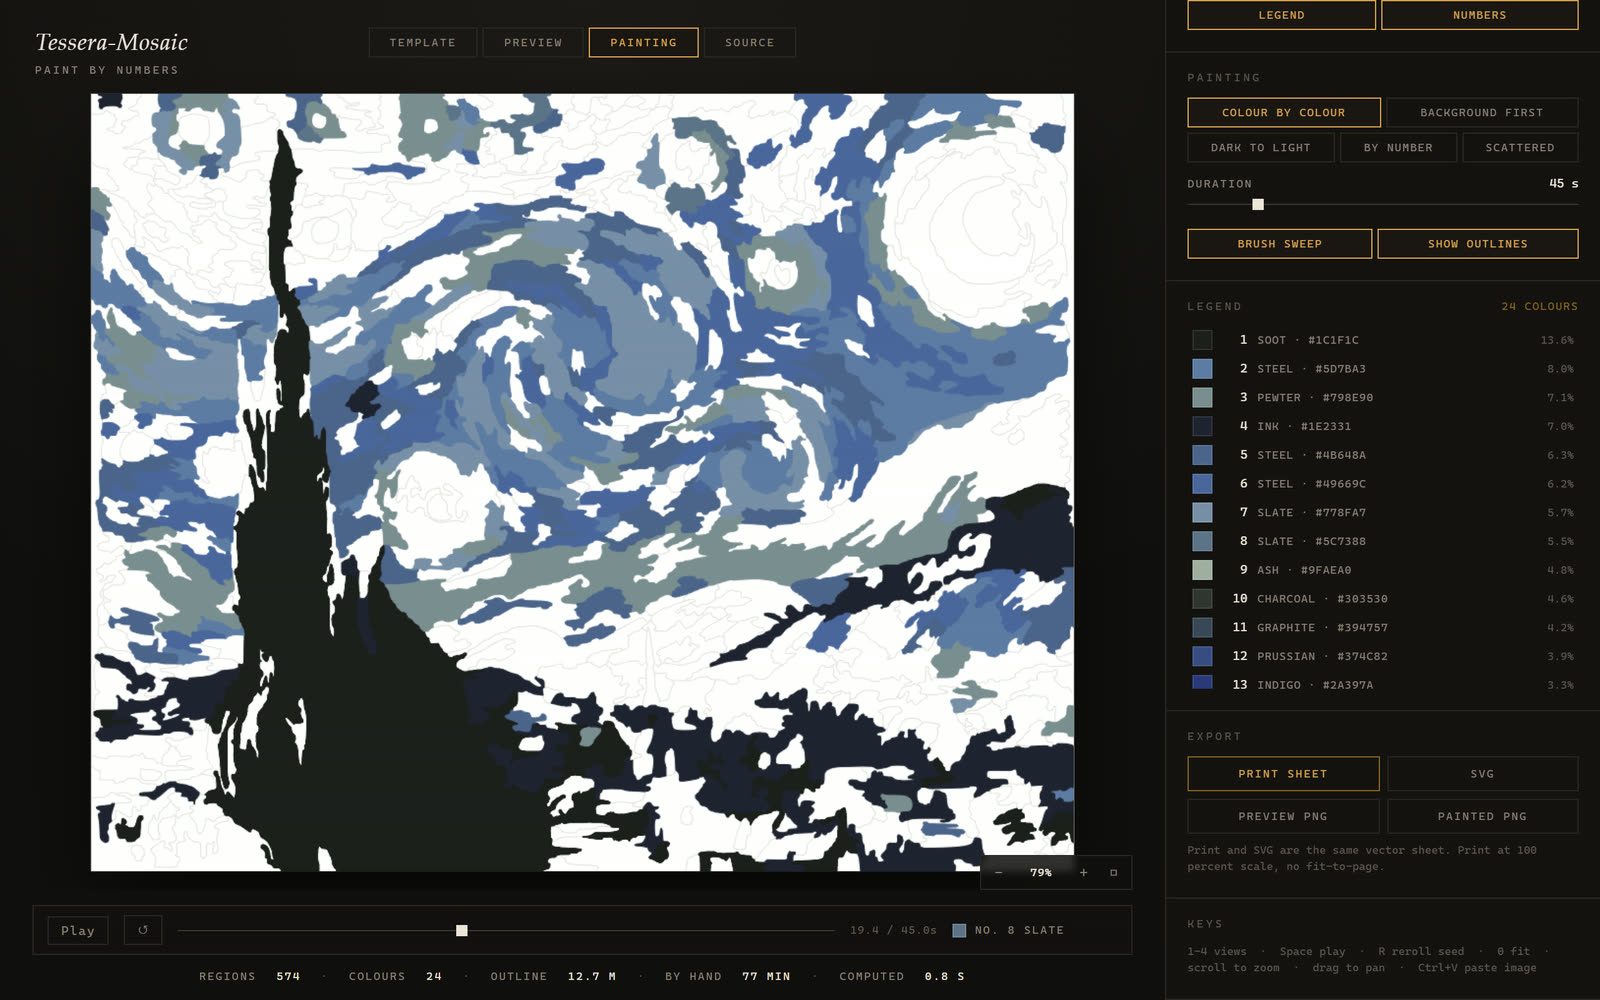Select the Painting tab

pyautogui.click(x=643, y=42)
